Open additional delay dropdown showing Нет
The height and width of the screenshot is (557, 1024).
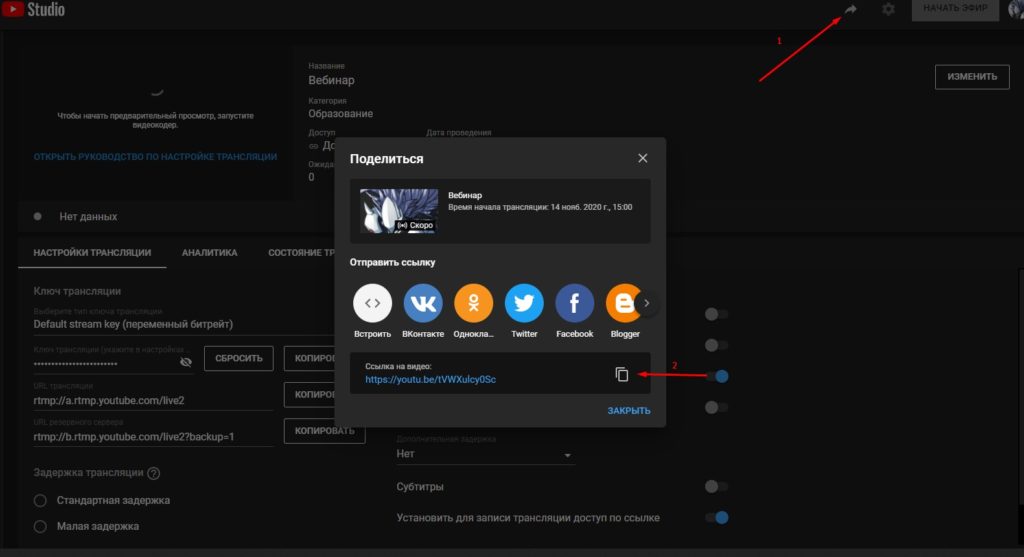(x=485, y=454)
